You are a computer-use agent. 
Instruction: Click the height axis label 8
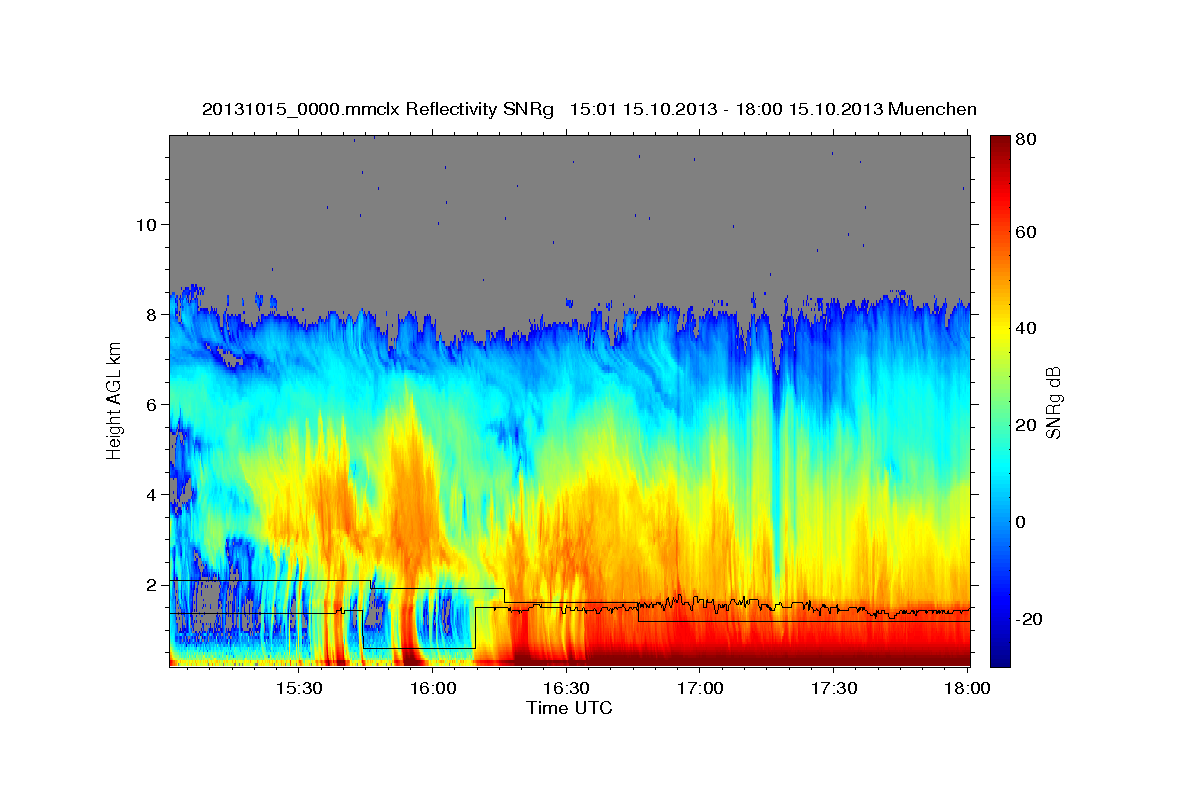coord(150,314)
